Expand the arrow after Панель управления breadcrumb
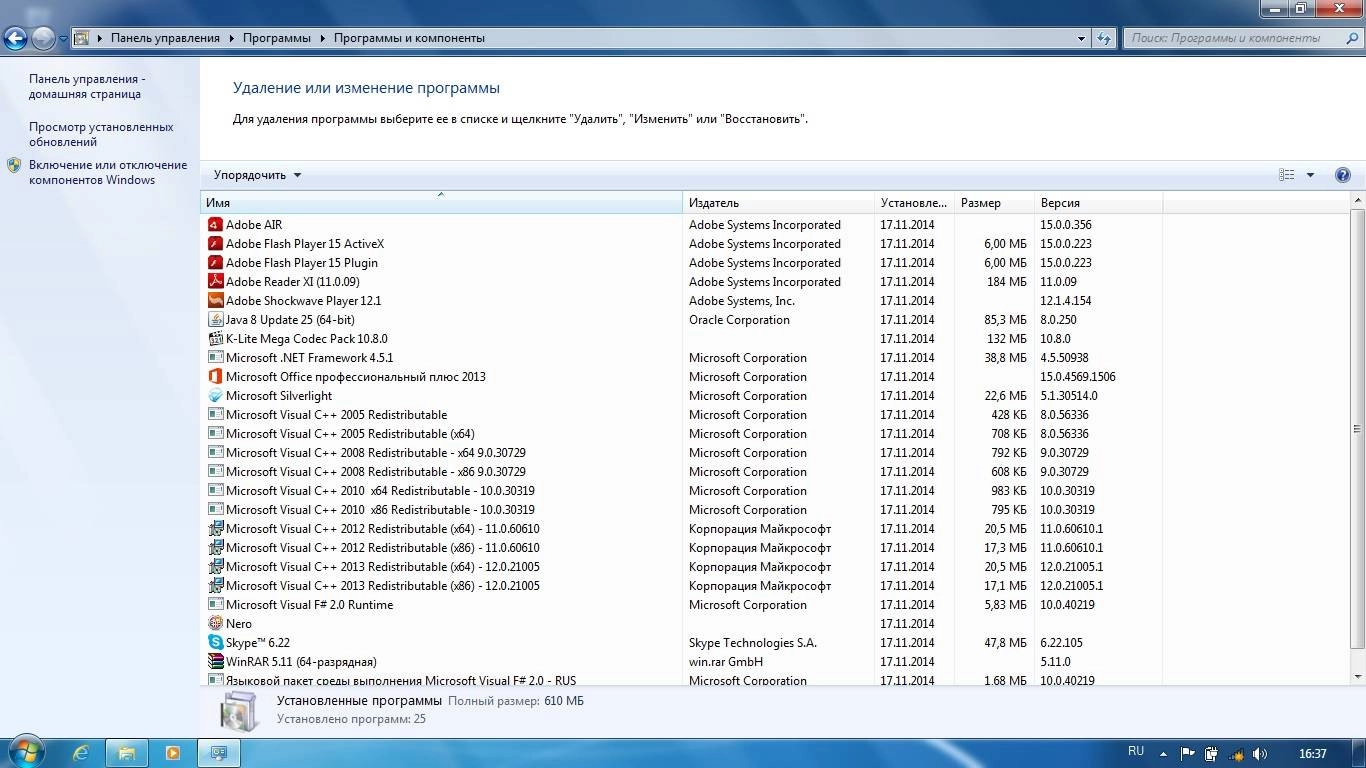Image resolution: width=1366 pixels, height=768 pixels. (231, 38)
